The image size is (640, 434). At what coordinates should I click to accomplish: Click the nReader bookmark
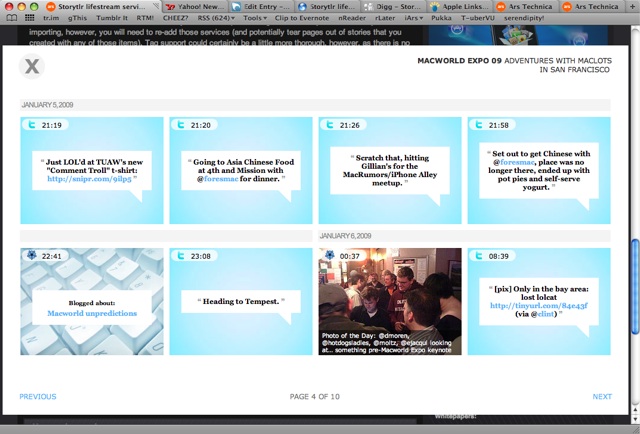click(351, 18)
